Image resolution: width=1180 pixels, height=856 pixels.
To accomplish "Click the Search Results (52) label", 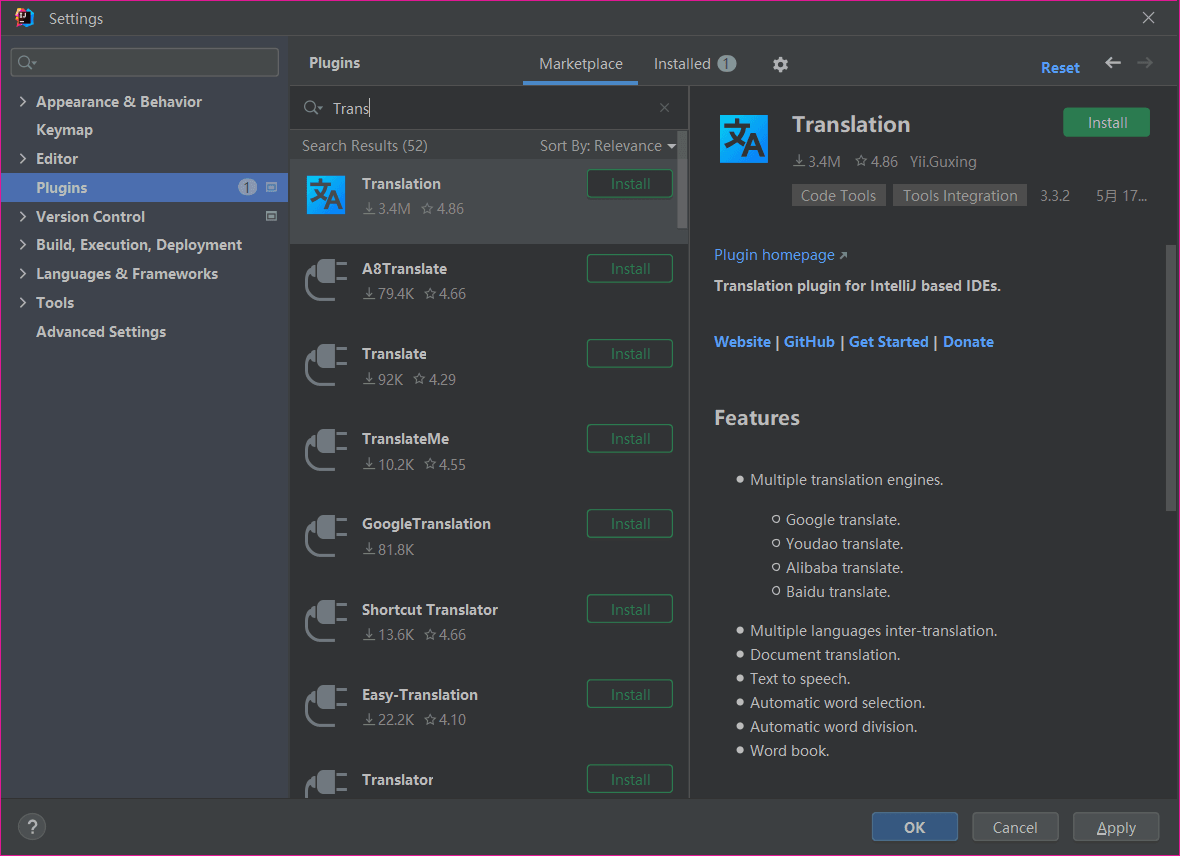I will 365,146.
